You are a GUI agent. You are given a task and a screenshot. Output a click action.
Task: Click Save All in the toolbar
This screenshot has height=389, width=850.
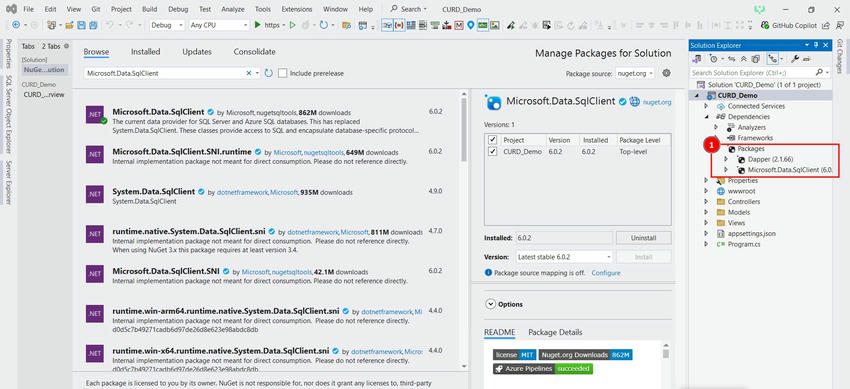point(93,25)
